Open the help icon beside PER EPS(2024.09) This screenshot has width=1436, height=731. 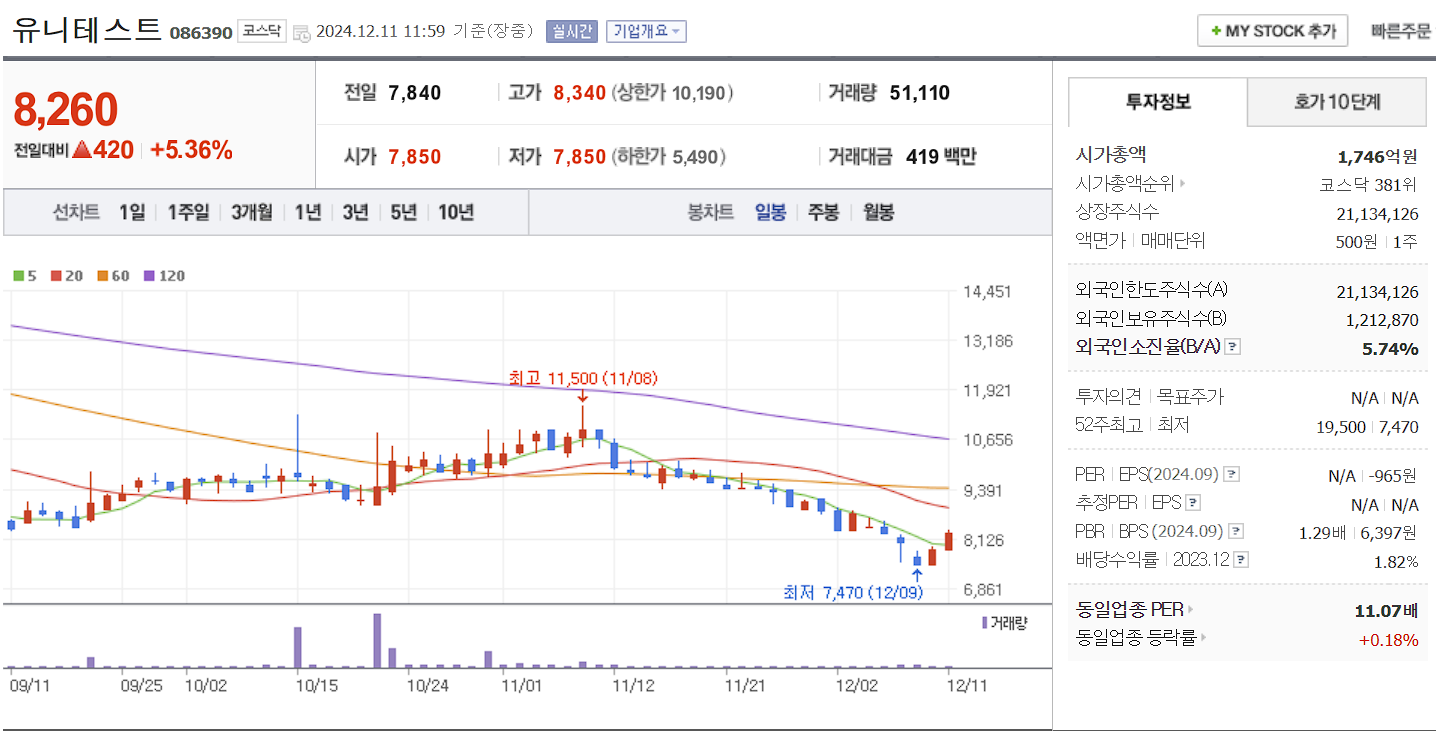(x=1232, y=474)
